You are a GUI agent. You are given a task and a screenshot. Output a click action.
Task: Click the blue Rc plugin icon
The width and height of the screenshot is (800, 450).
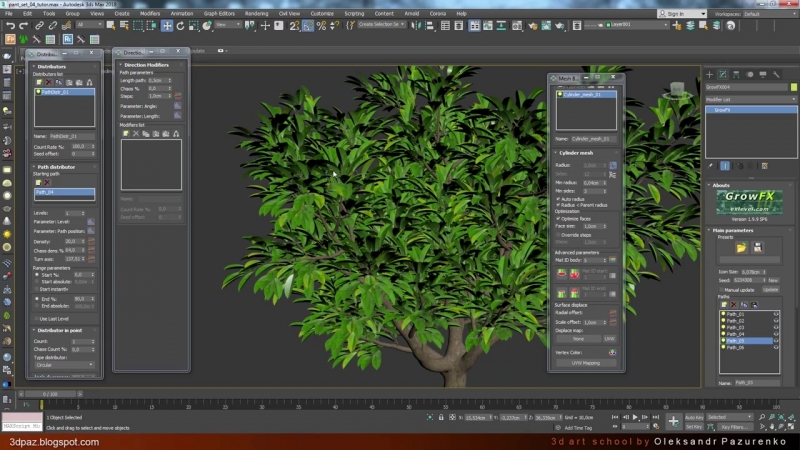pos(67,39)
